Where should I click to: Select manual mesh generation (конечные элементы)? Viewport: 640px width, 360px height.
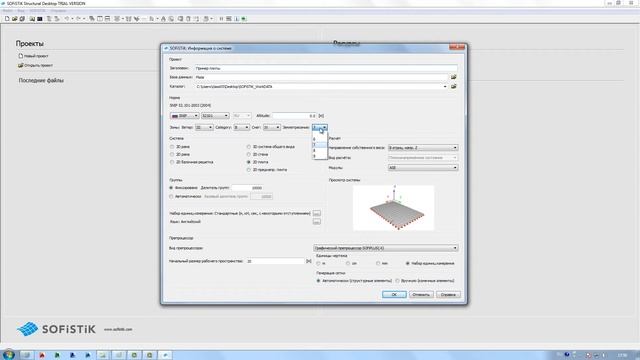[398, 281]
